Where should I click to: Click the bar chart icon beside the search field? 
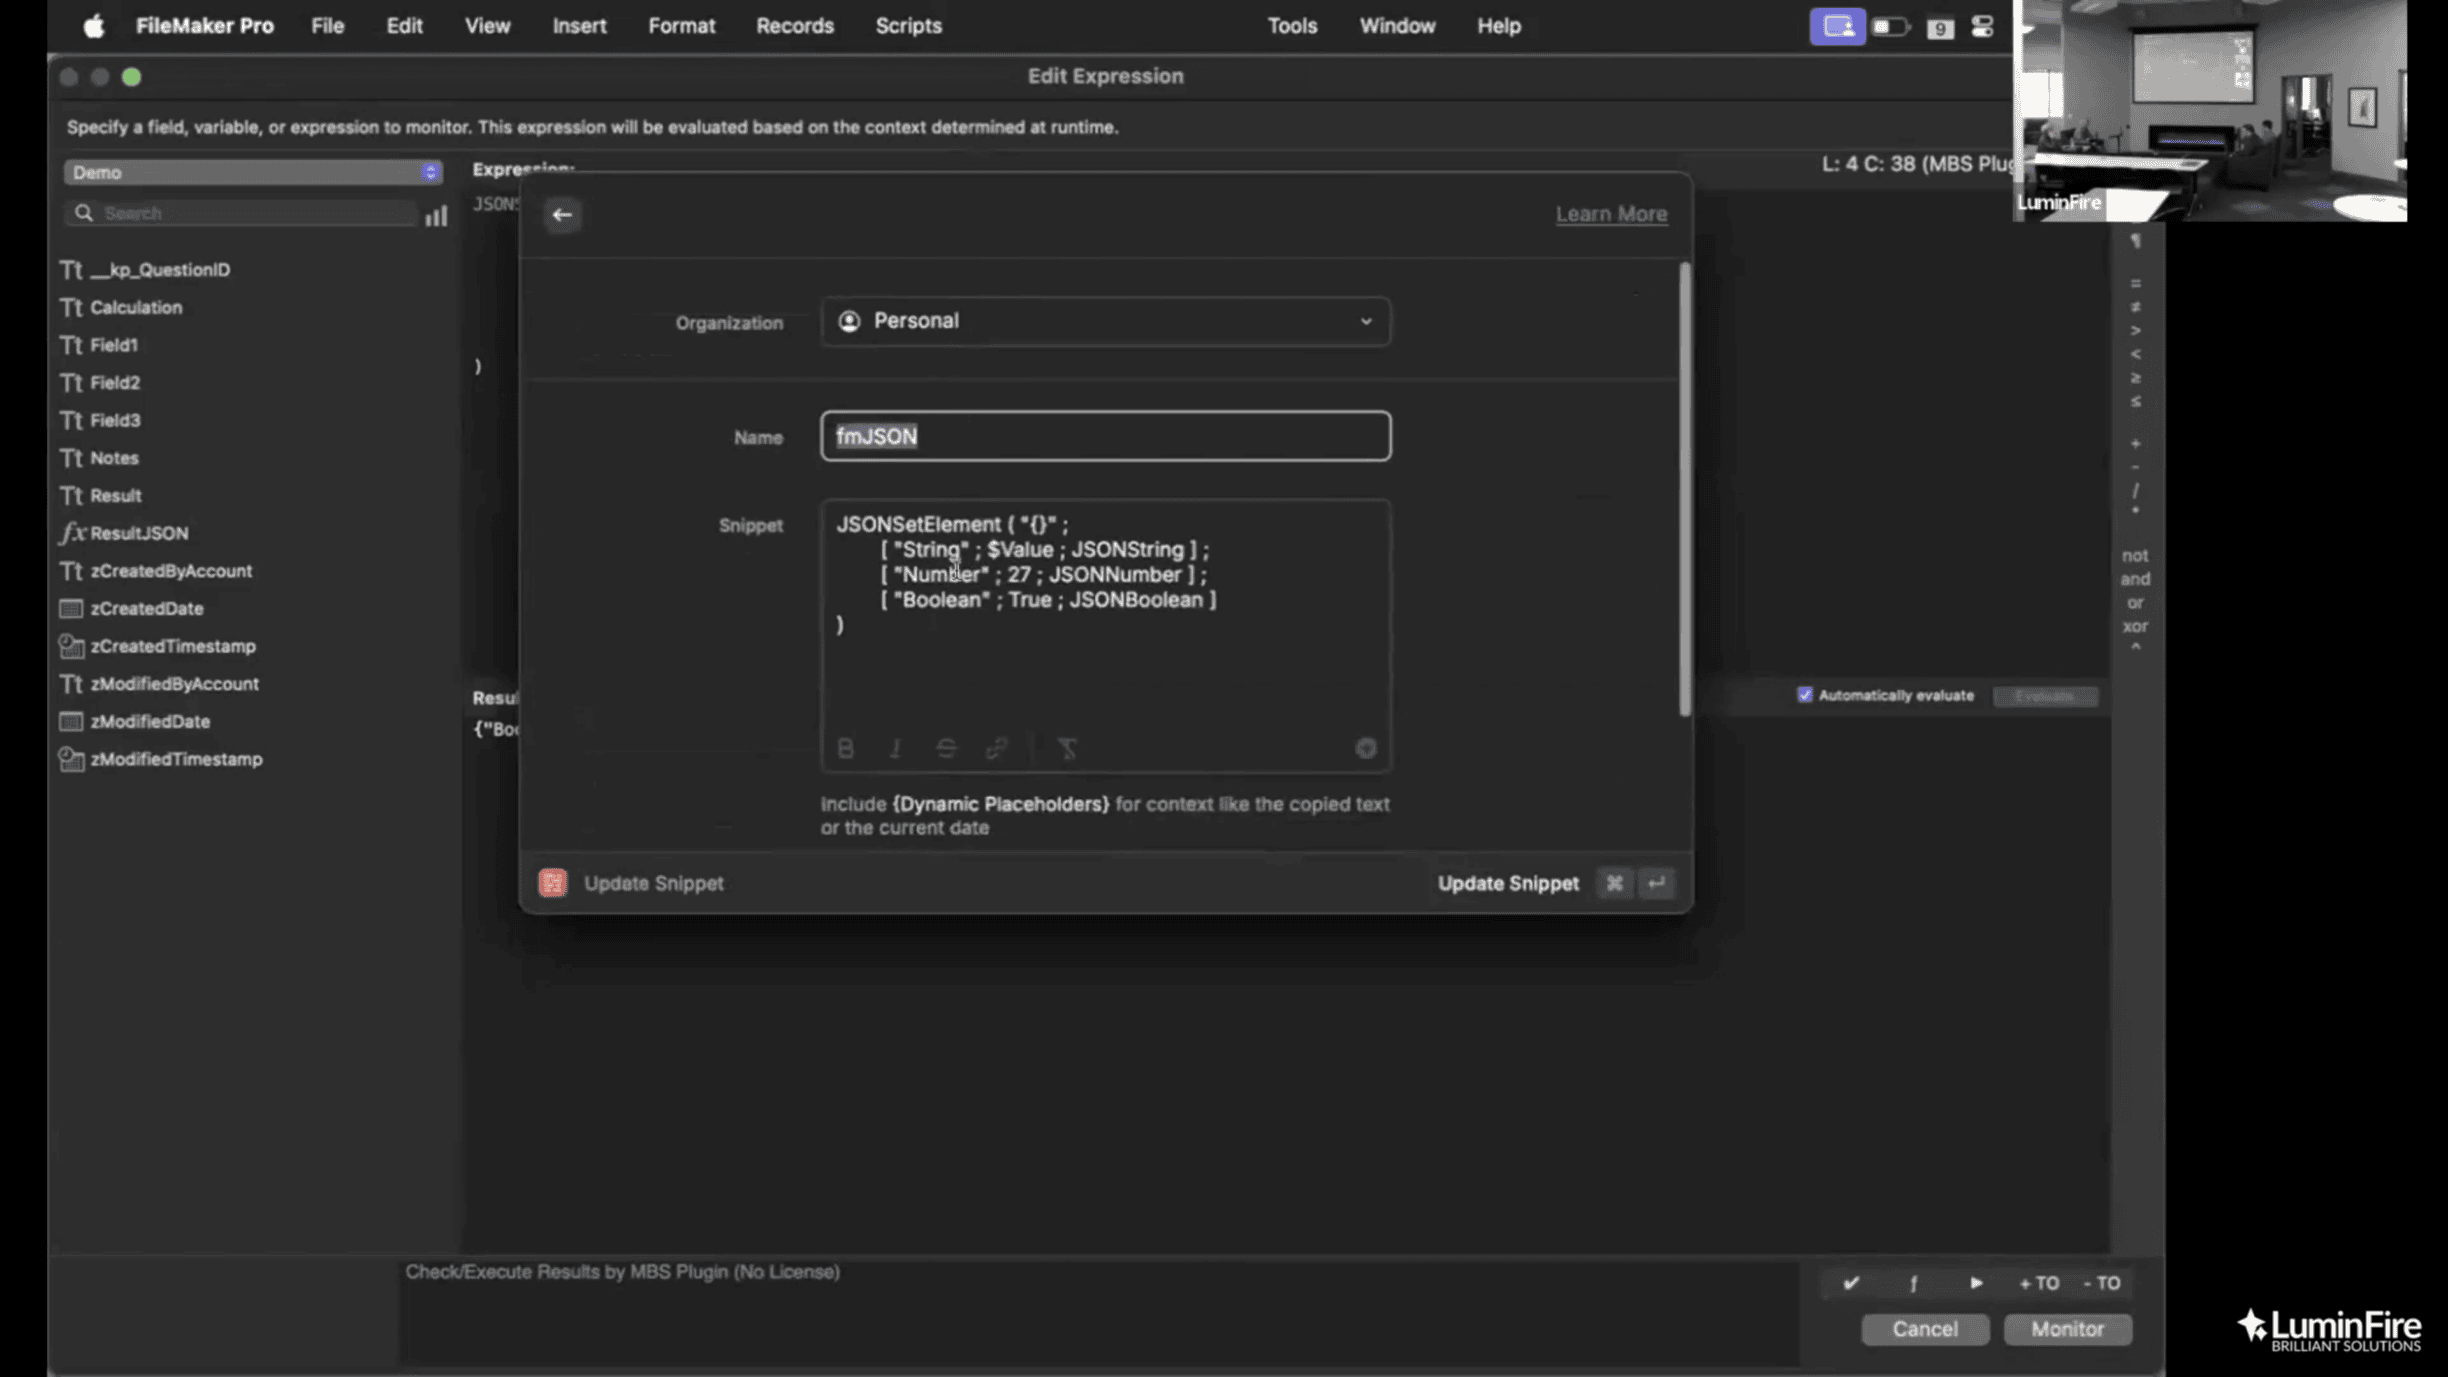pyautogui.click(x=436, y=216)
